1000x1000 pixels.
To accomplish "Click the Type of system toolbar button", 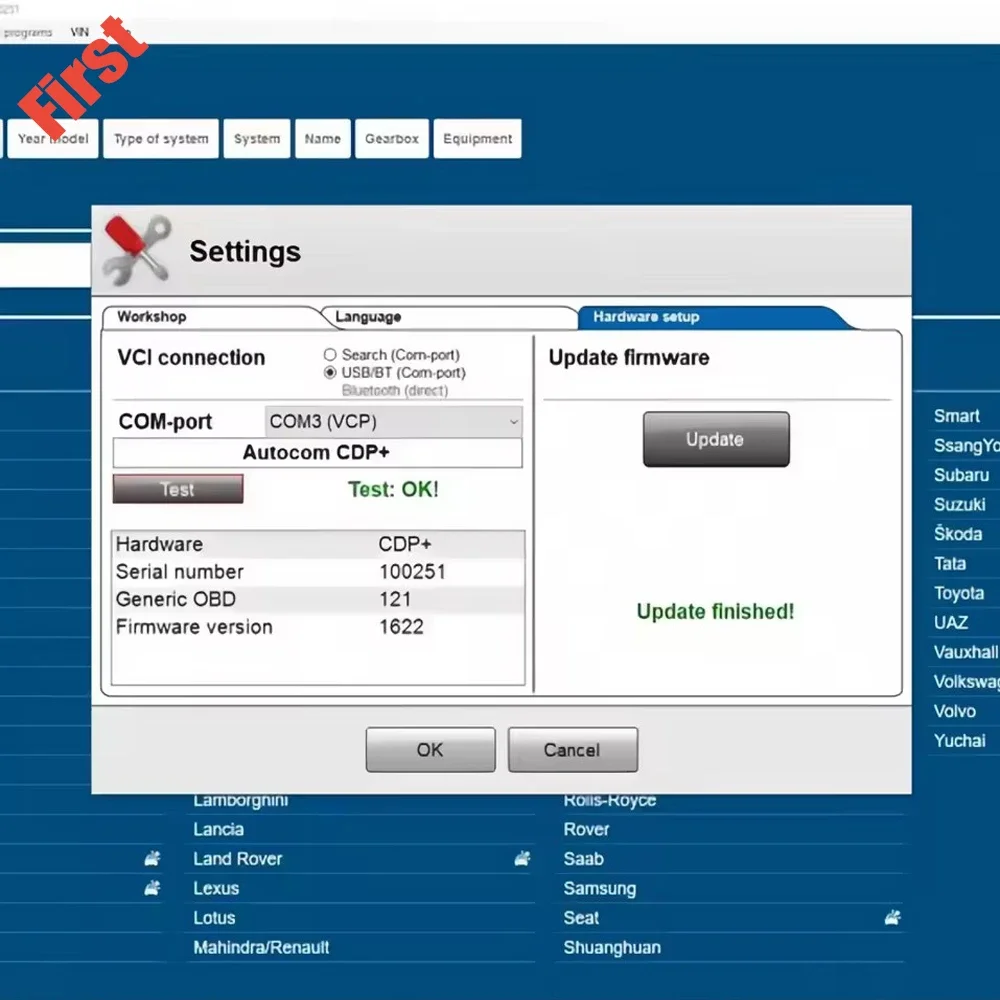I will (160, 138).
